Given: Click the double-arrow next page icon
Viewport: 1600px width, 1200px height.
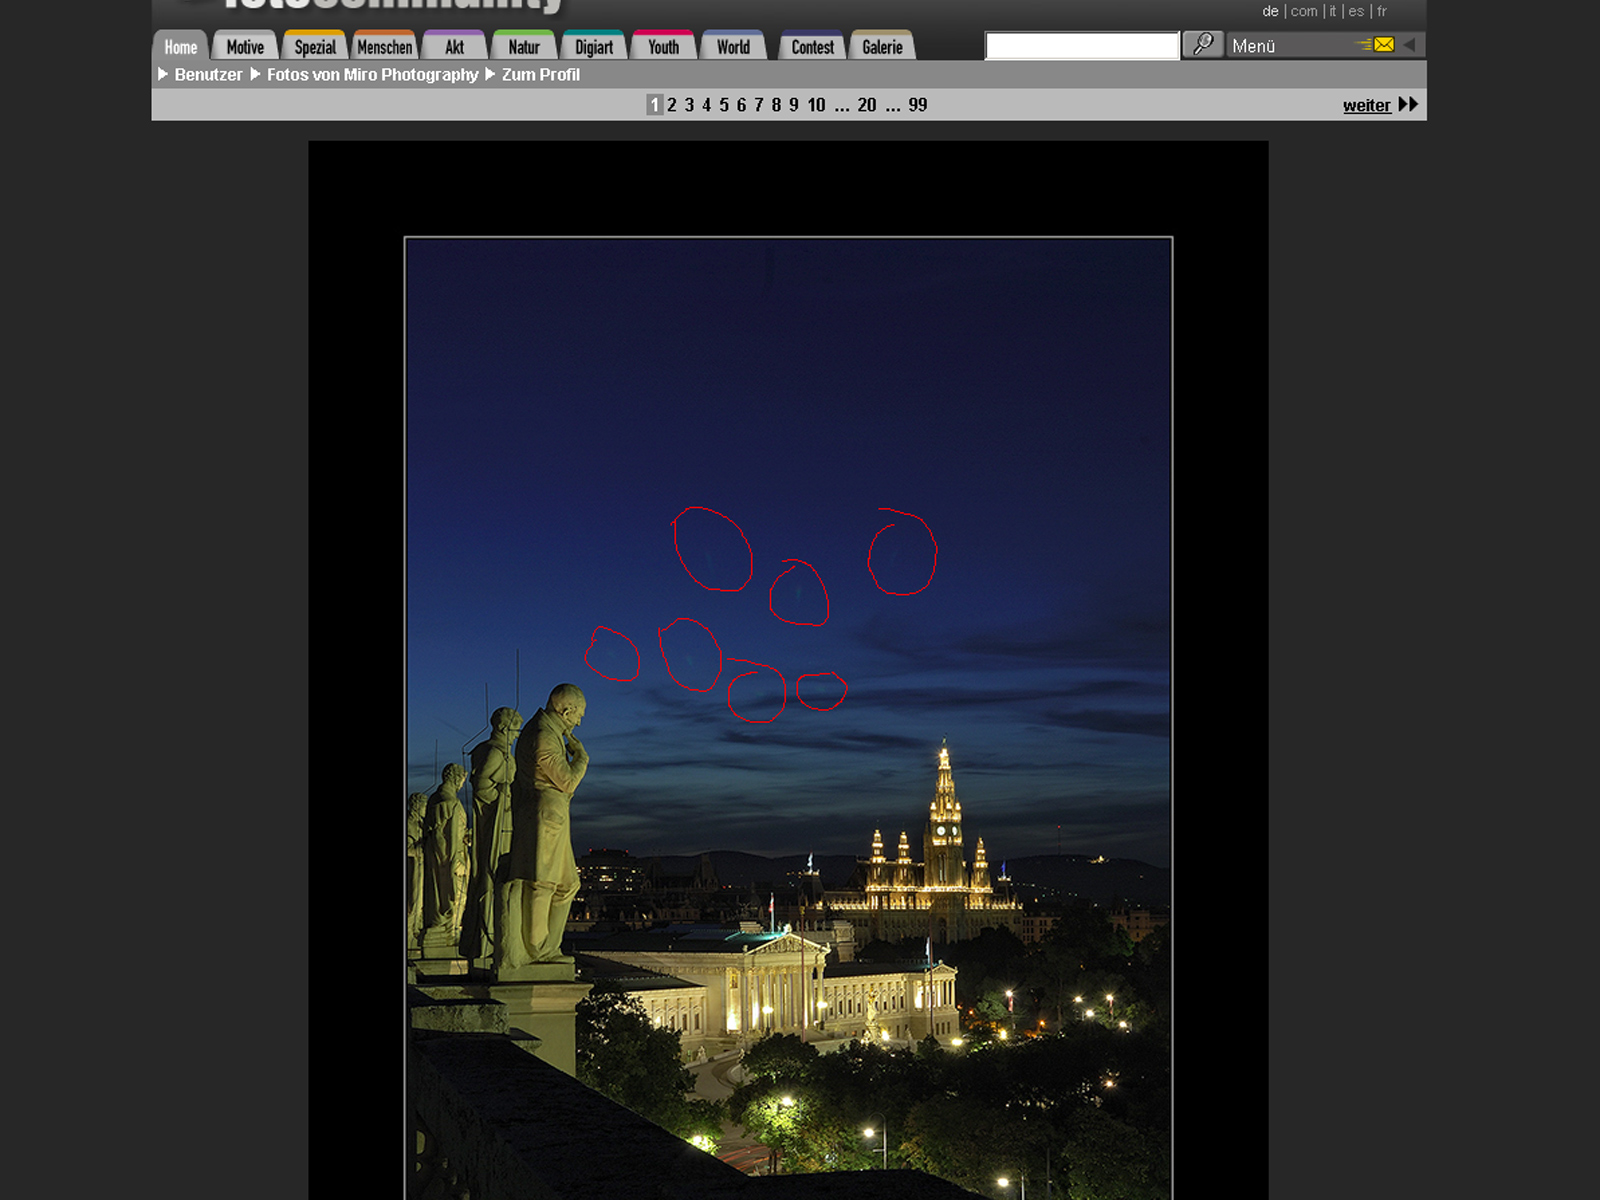Looking at the screenshot, I should (x=1408, y=105).
